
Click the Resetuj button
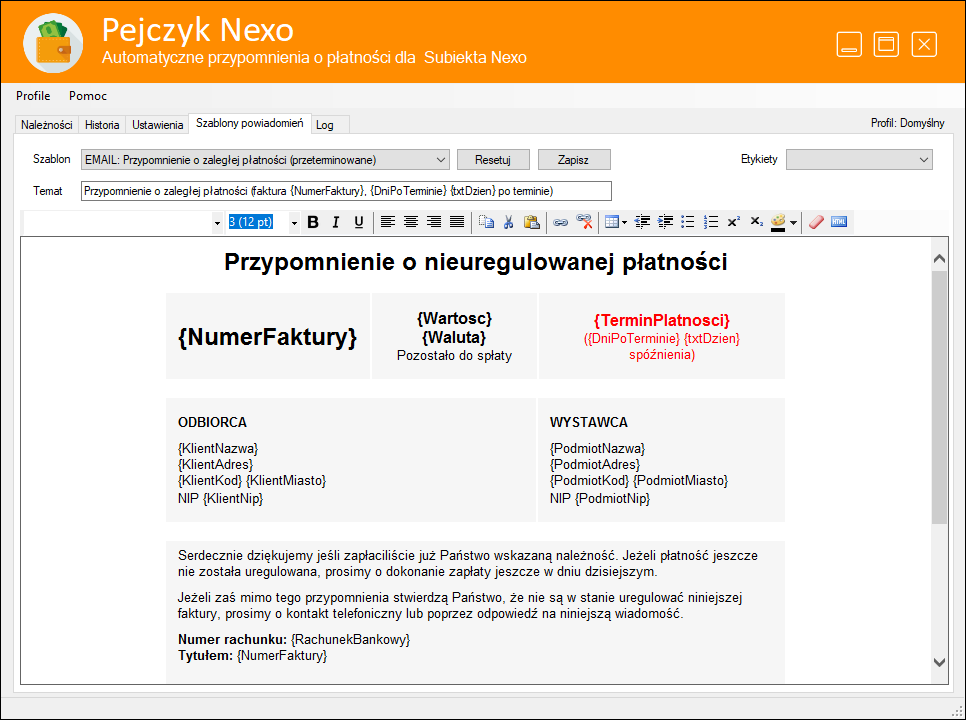pos(493,160)
